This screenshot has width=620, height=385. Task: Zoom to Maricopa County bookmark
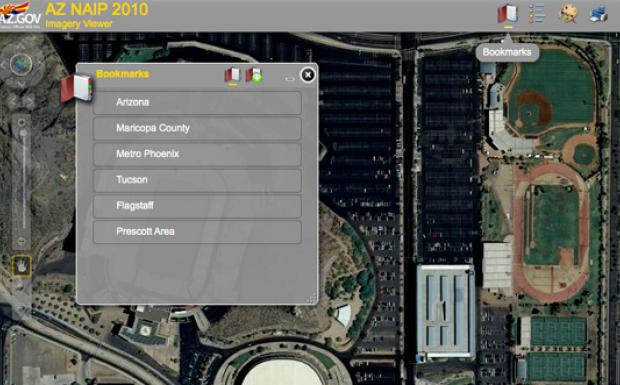197,128
